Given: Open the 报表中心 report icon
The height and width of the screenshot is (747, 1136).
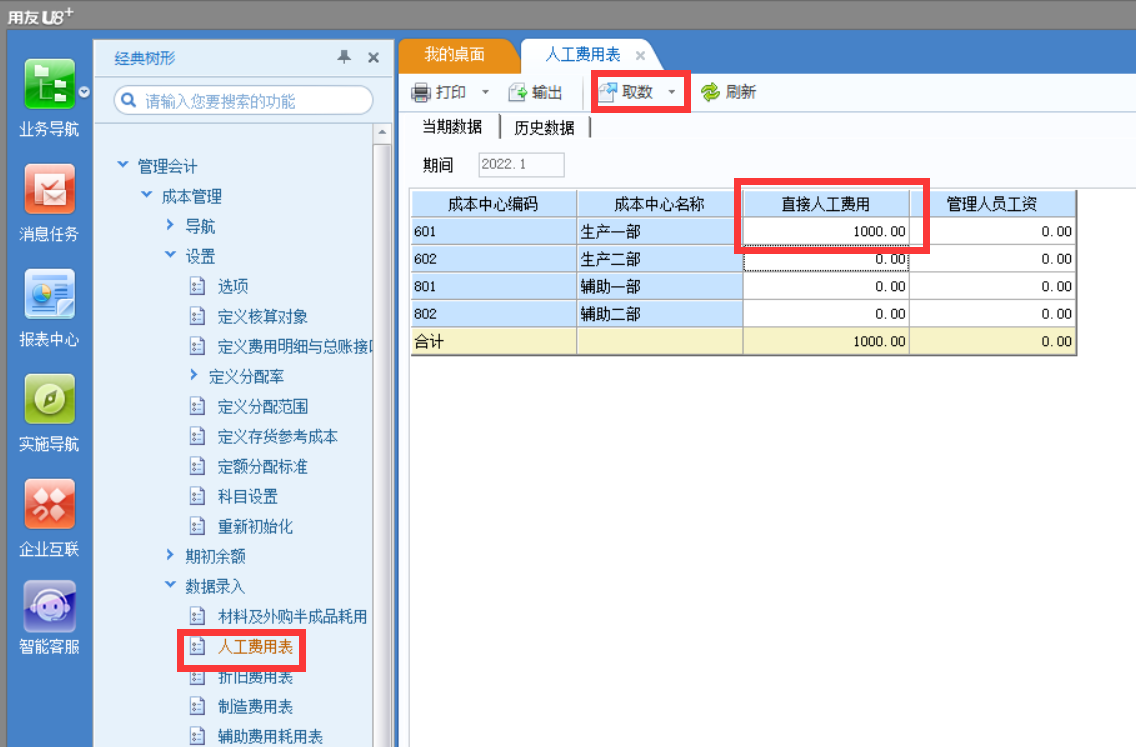Looking at the screenshot, I should coord(49,294).
